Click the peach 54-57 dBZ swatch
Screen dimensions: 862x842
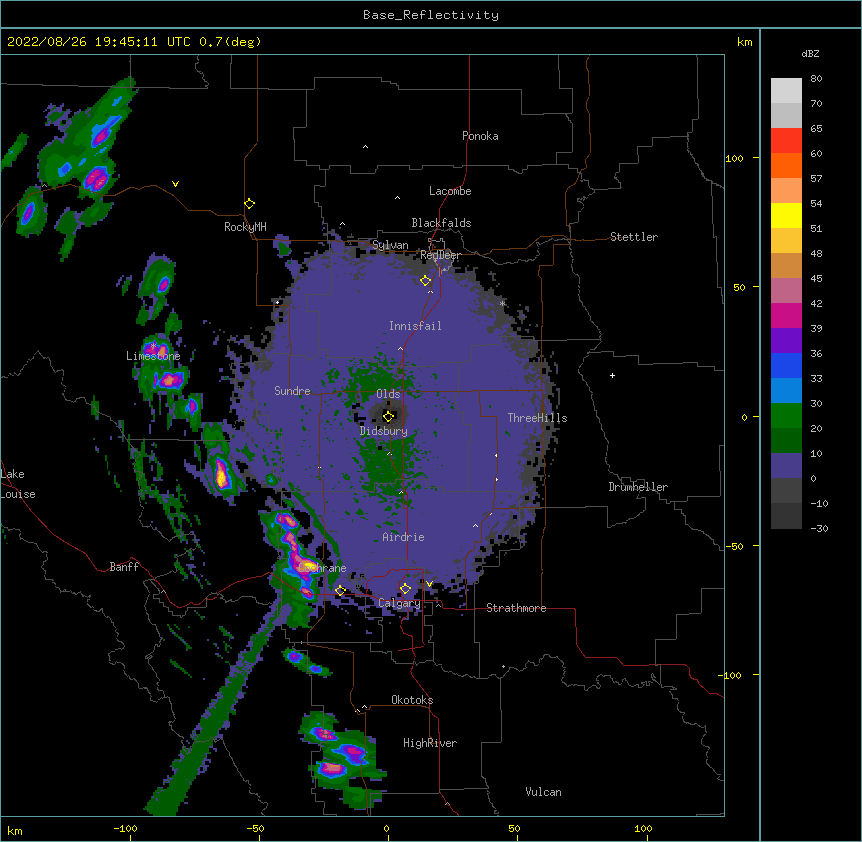pyautogui.click(x=786, y=191)
